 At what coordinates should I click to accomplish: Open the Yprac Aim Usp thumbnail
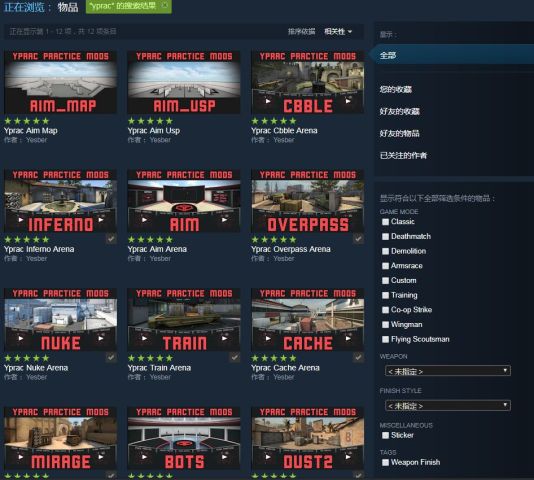click(184, 82)
